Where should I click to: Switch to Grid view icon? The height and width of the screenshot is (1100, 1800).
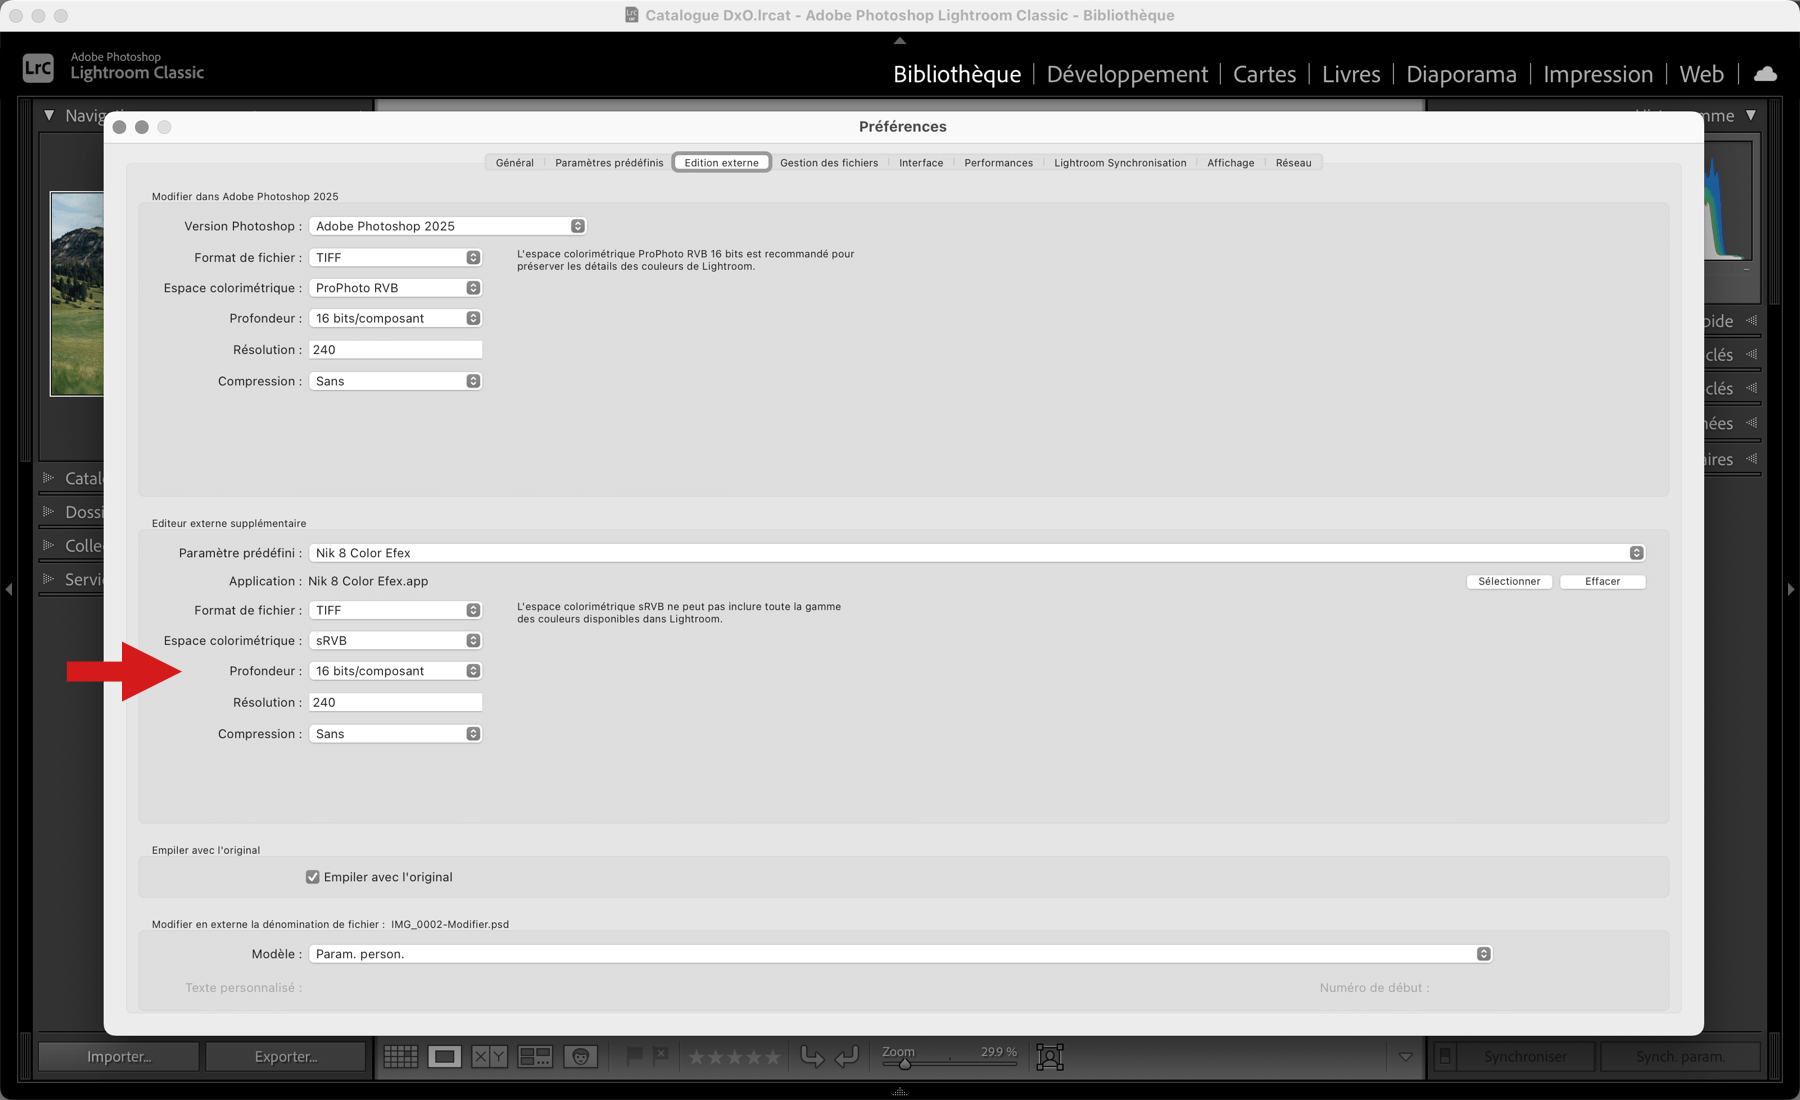[x=401, y=1056]
